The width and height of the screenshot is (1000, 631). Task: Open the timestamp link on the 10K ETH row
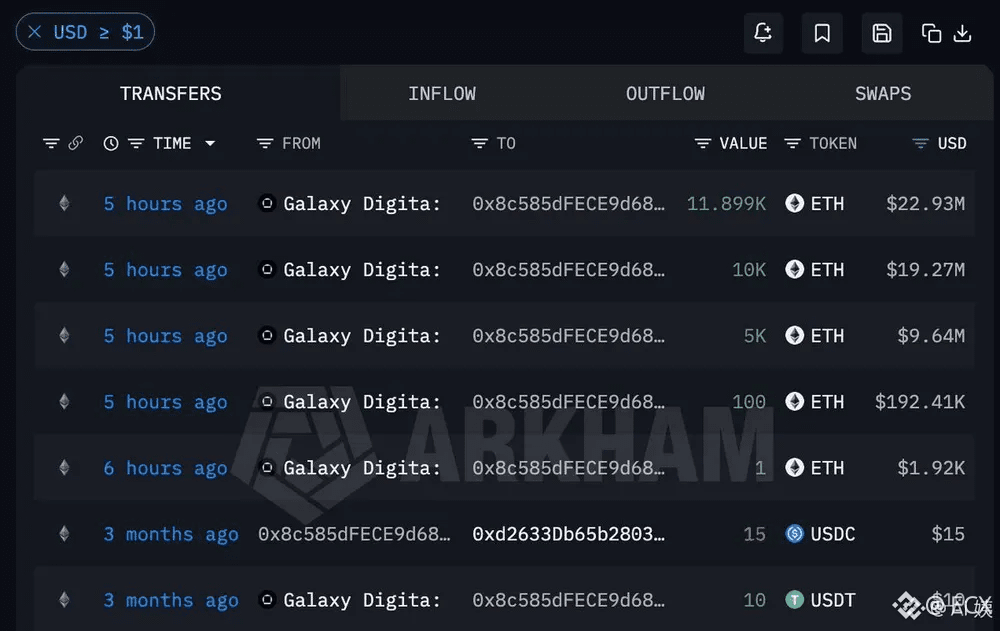point(165,270)
